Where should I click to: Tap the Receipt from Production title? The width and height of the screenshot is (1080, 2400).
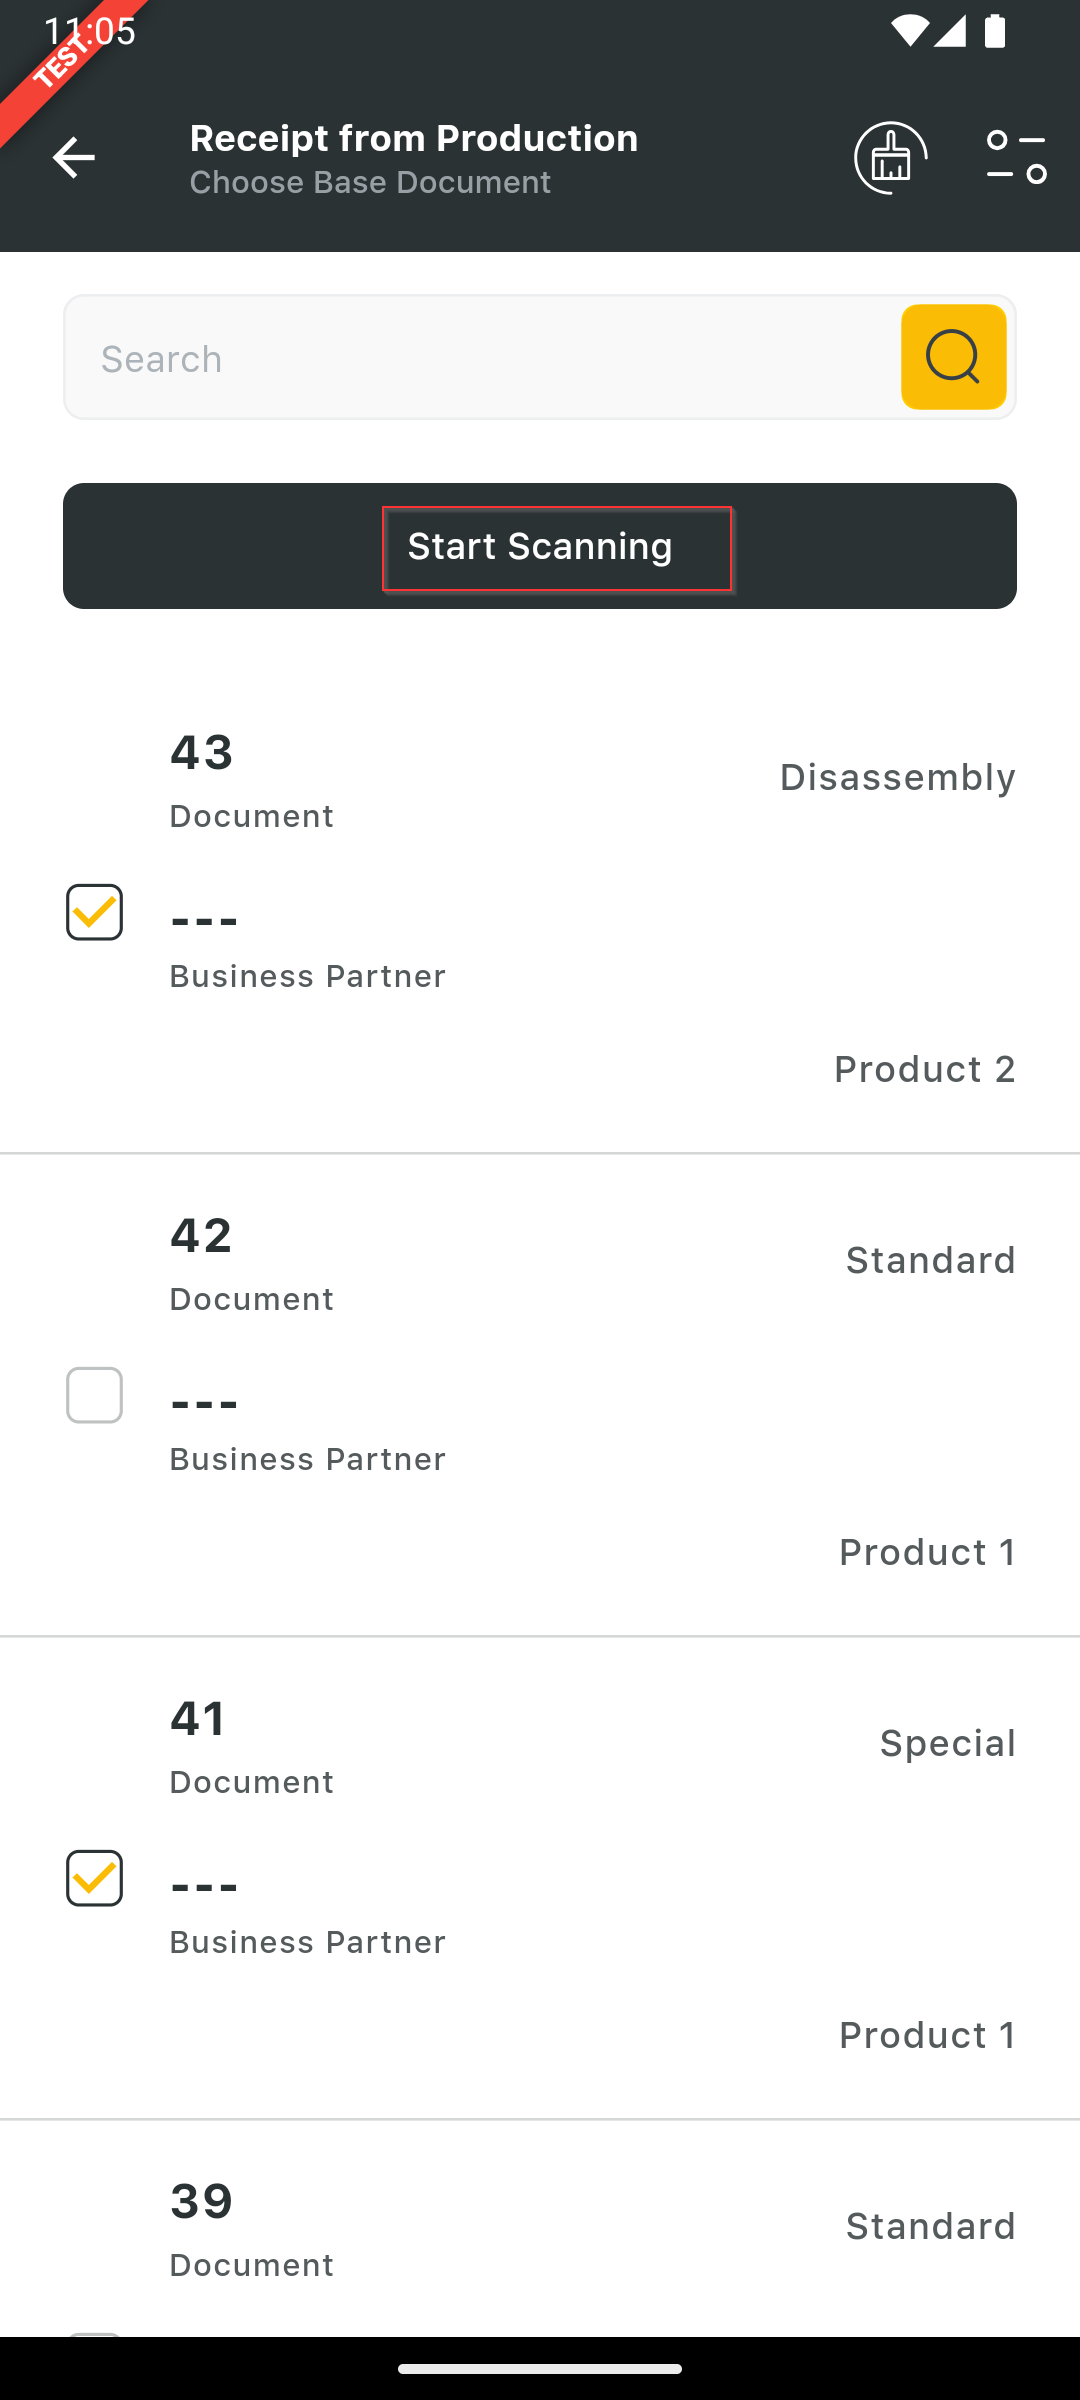tap(414, 138)
